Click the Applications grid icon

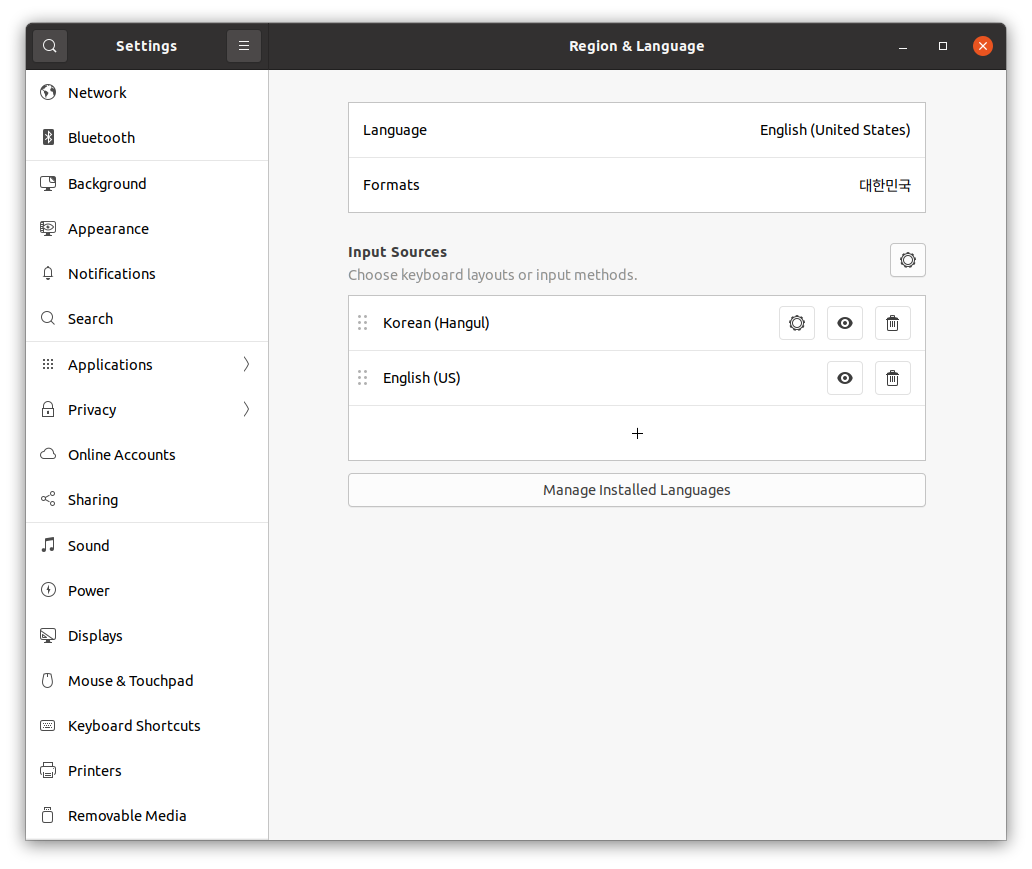click(x=48, y=364)
